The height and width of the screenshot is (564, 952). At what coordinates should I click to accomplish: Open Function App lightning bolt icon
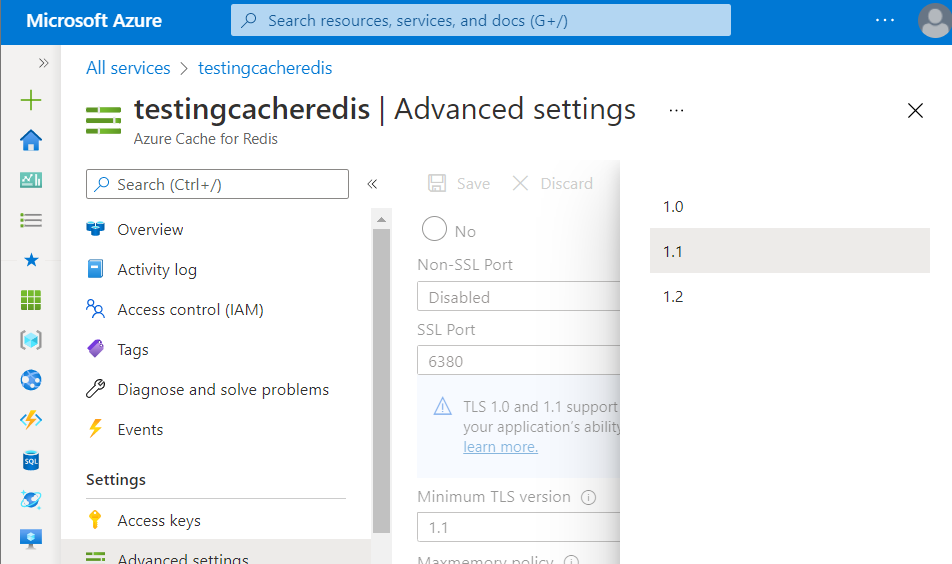(x=31, y=420)
